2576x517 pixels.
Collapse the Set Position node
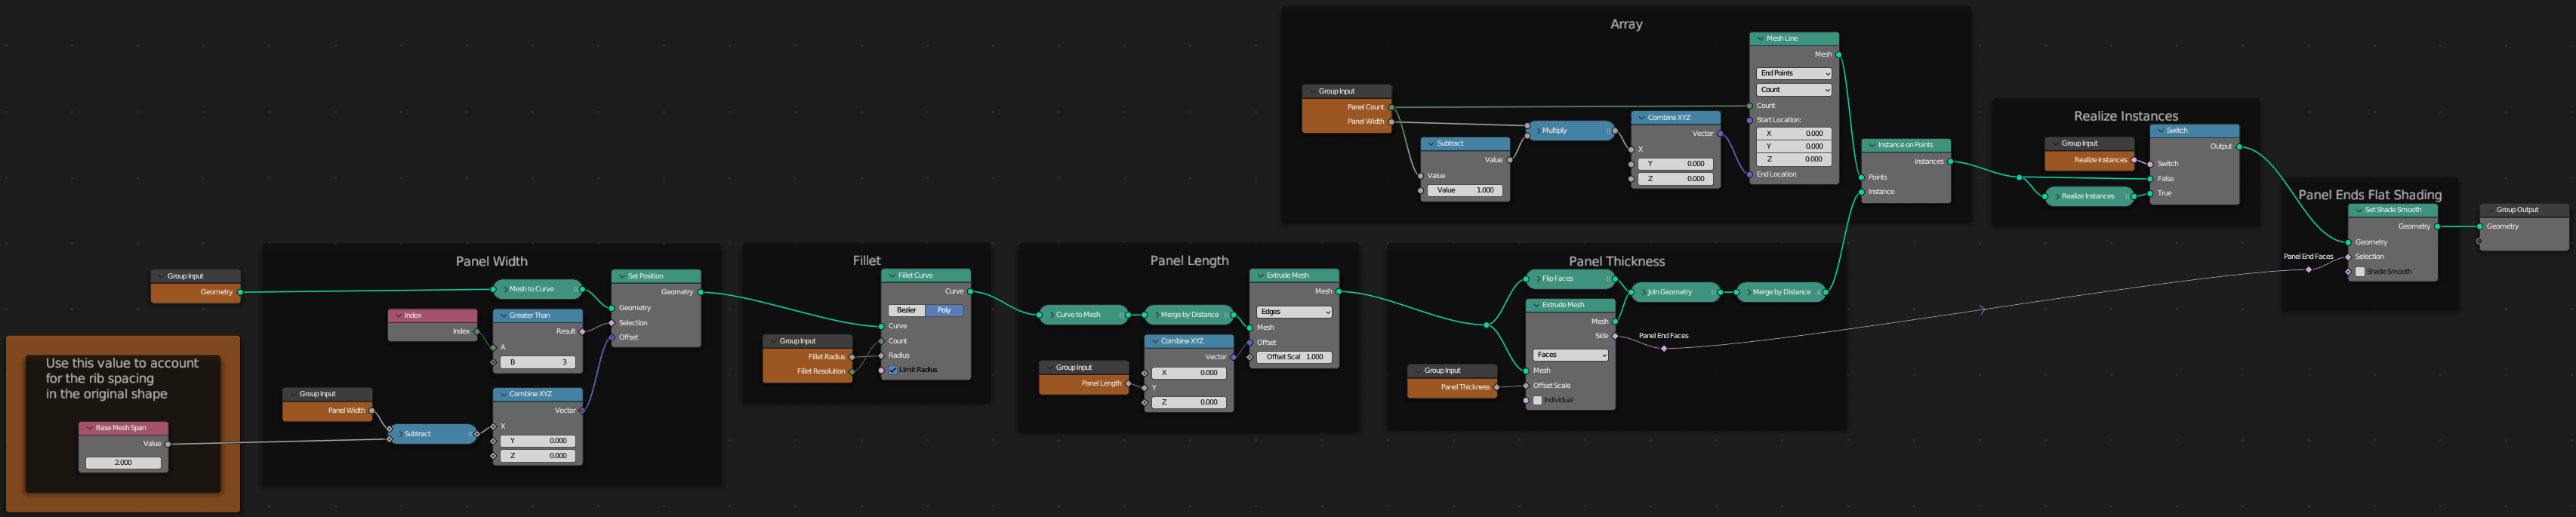tap(621, 276)
